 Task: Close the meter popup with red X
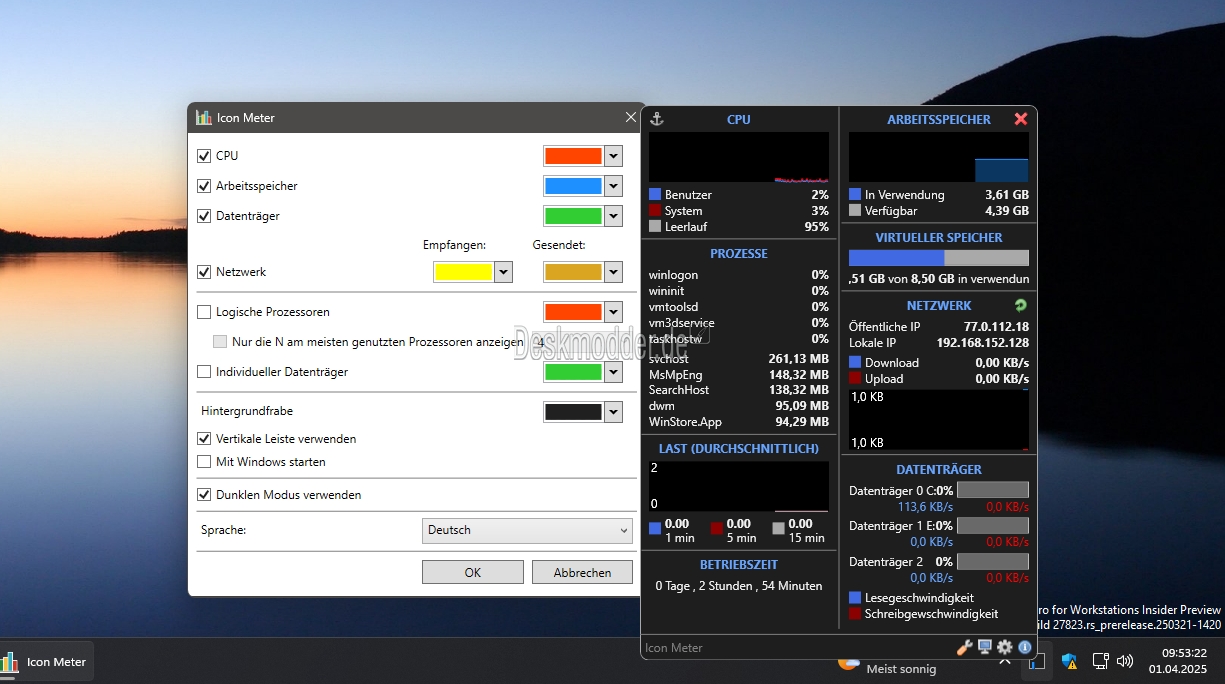point(1020,119)
